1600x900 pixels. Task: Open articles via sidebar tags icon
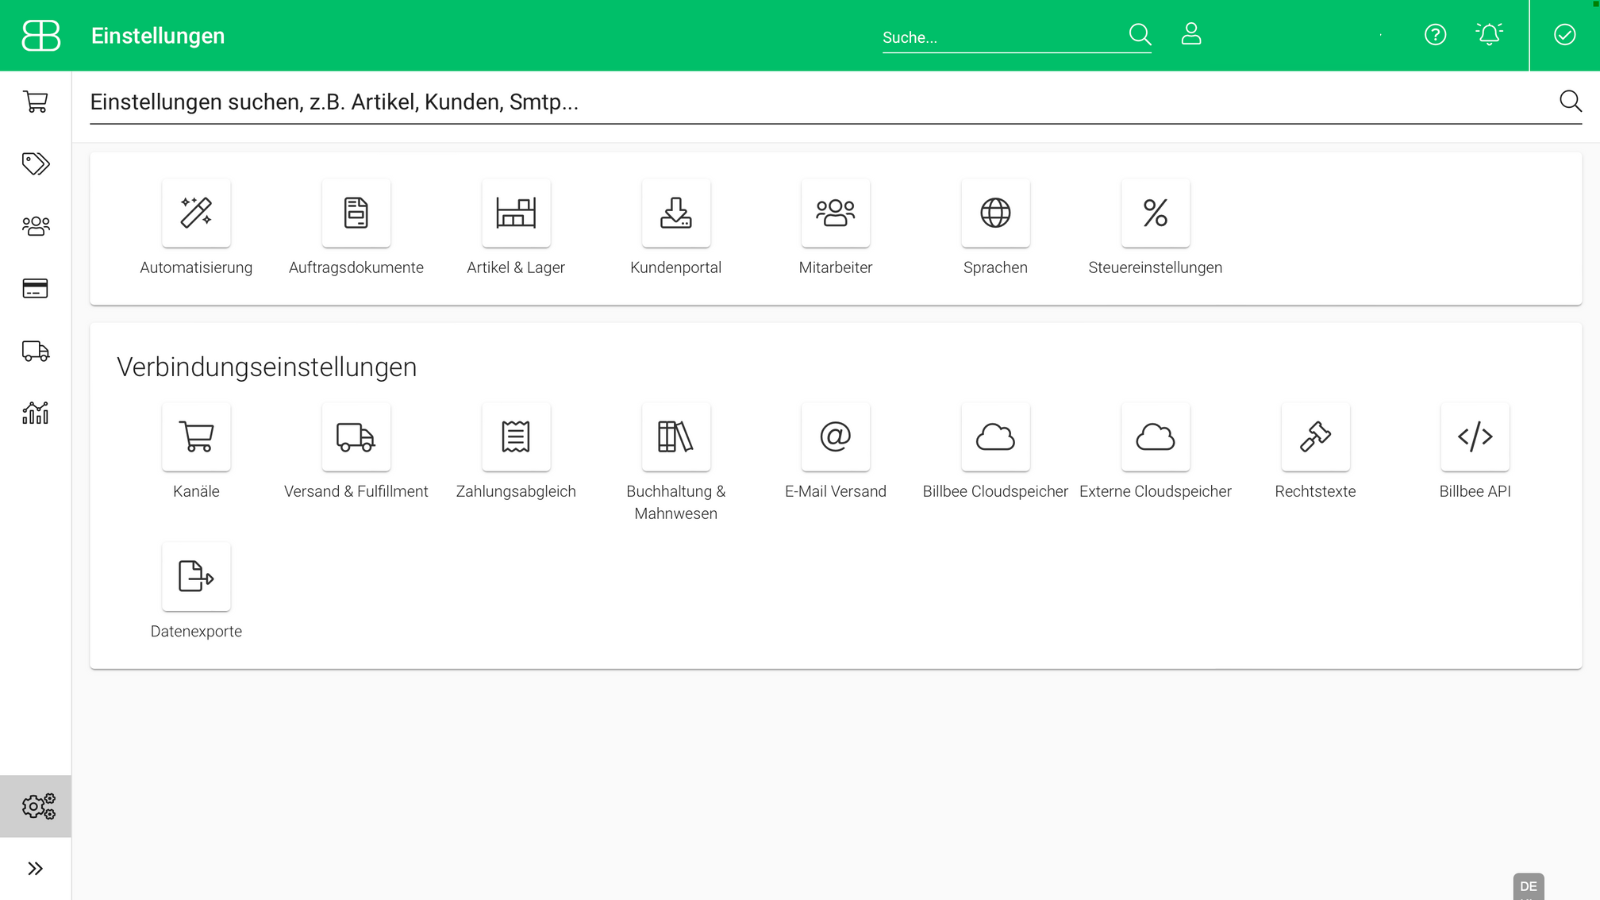pyautogui.click(x=36, y=163)
